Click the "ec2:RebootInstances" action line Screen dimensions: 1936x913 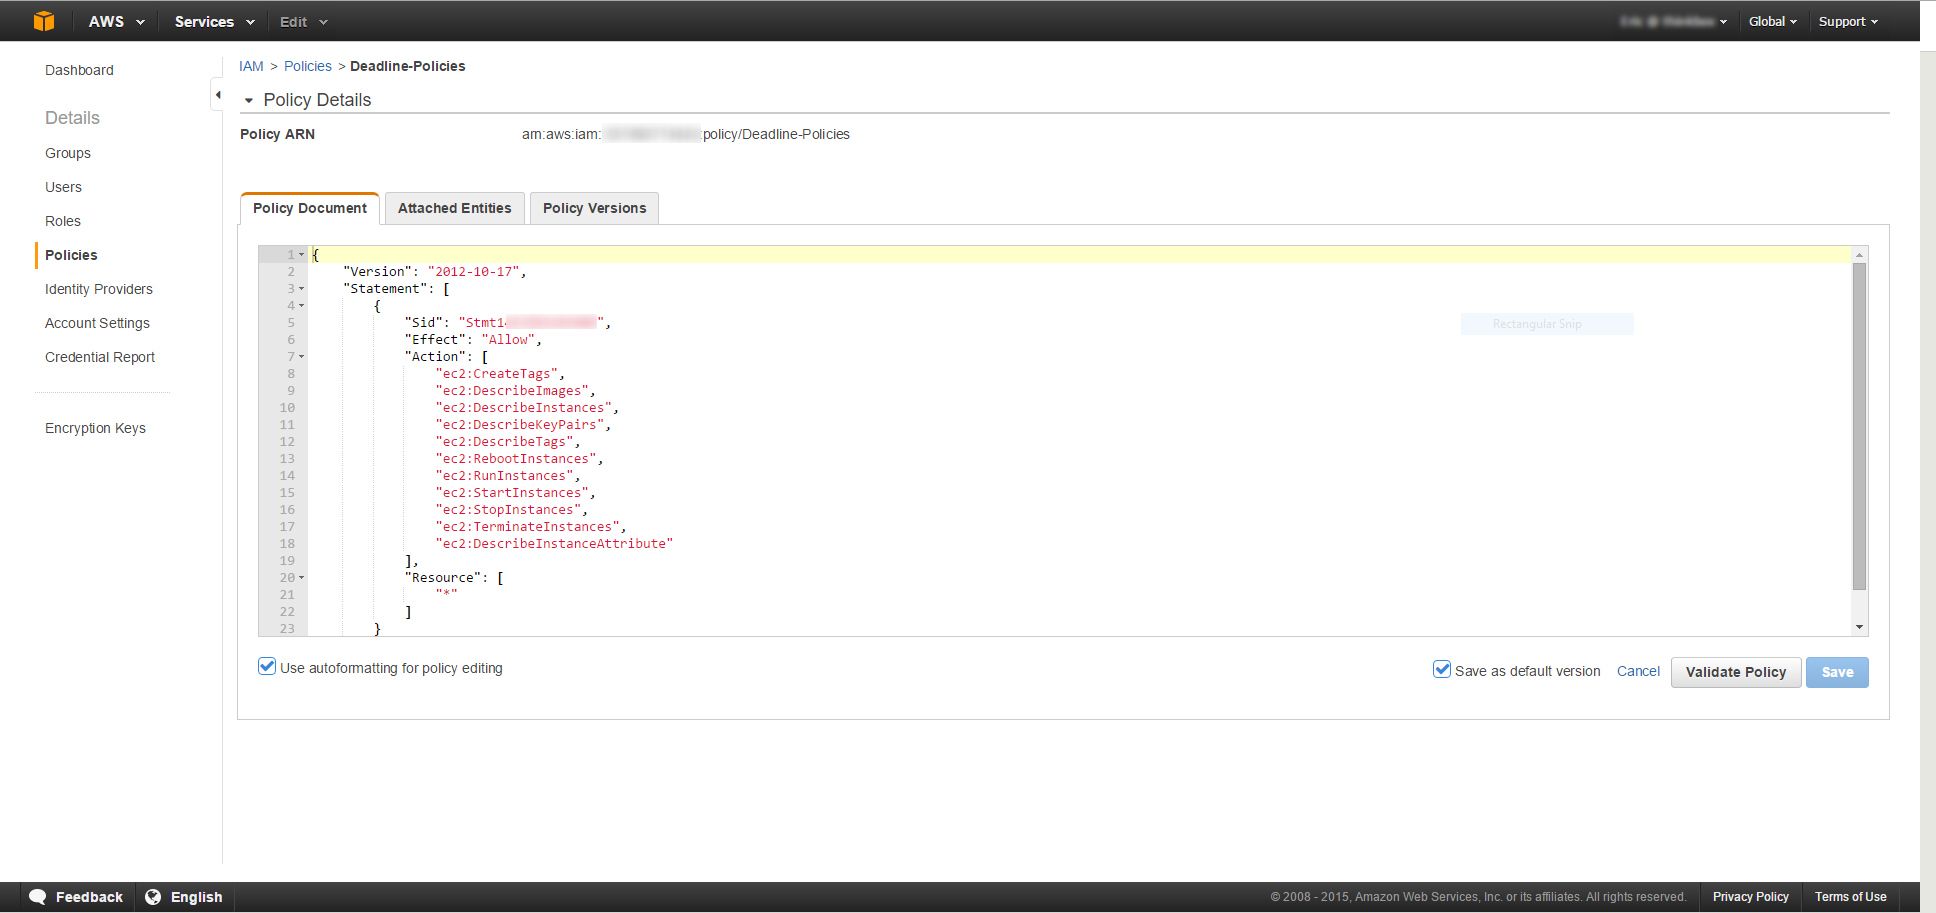click(519, 458)
